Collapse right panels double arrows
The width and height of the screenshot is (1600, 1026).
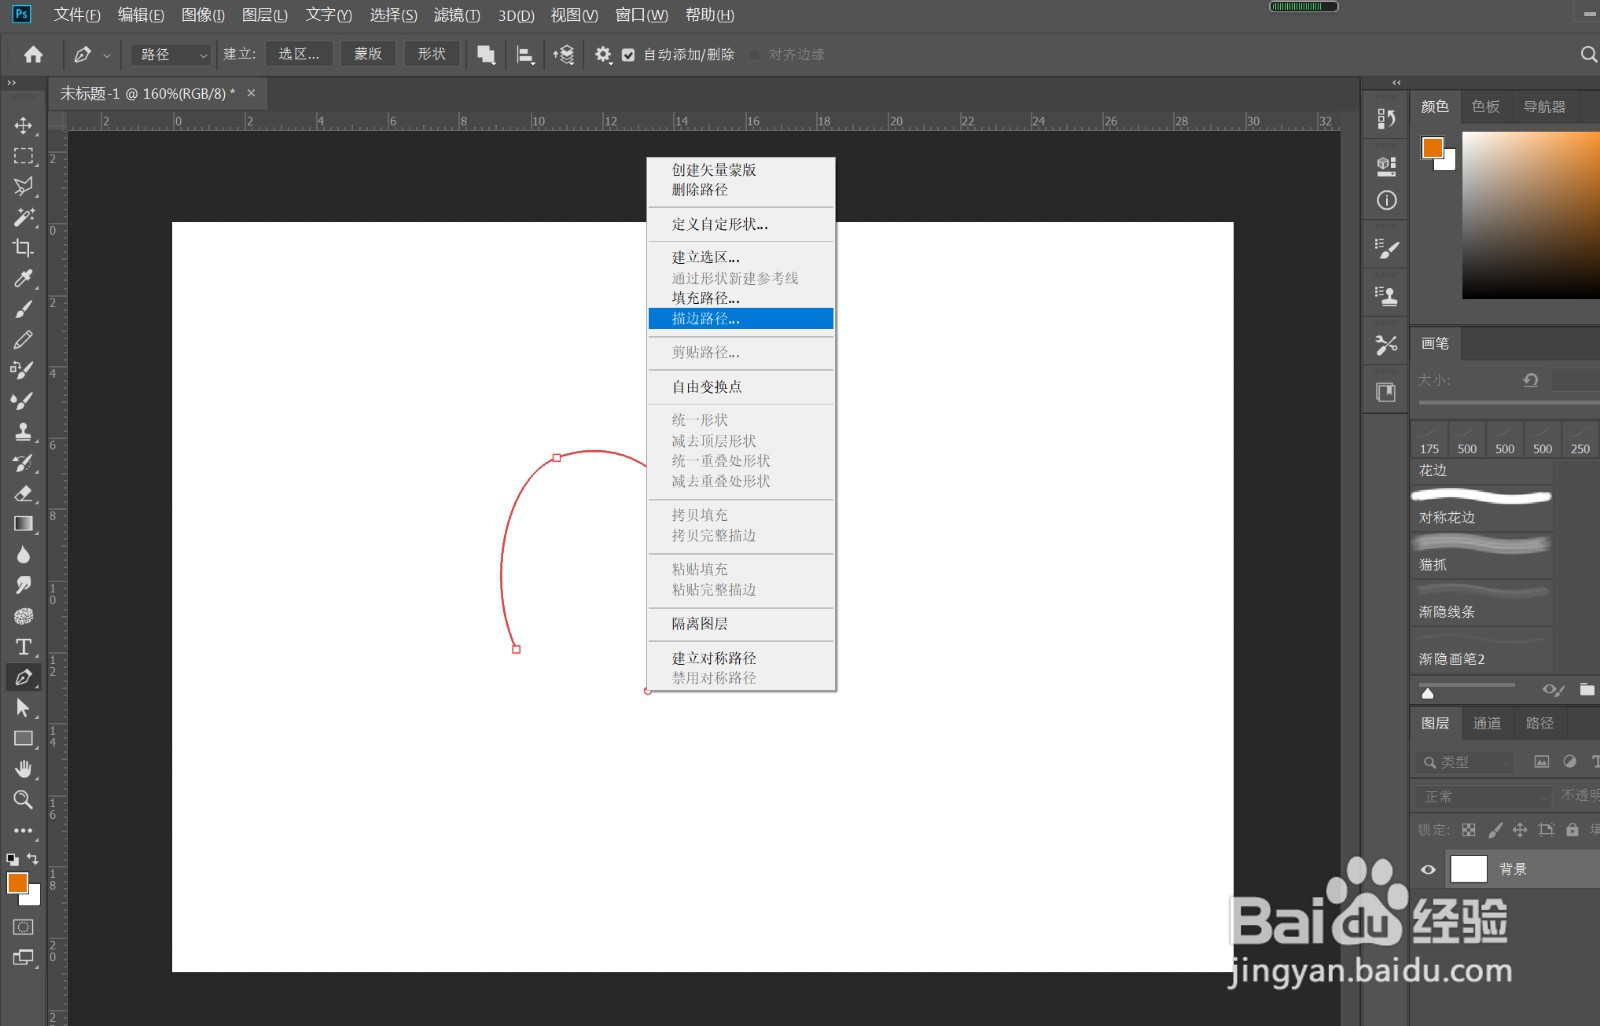point(1396,83)
